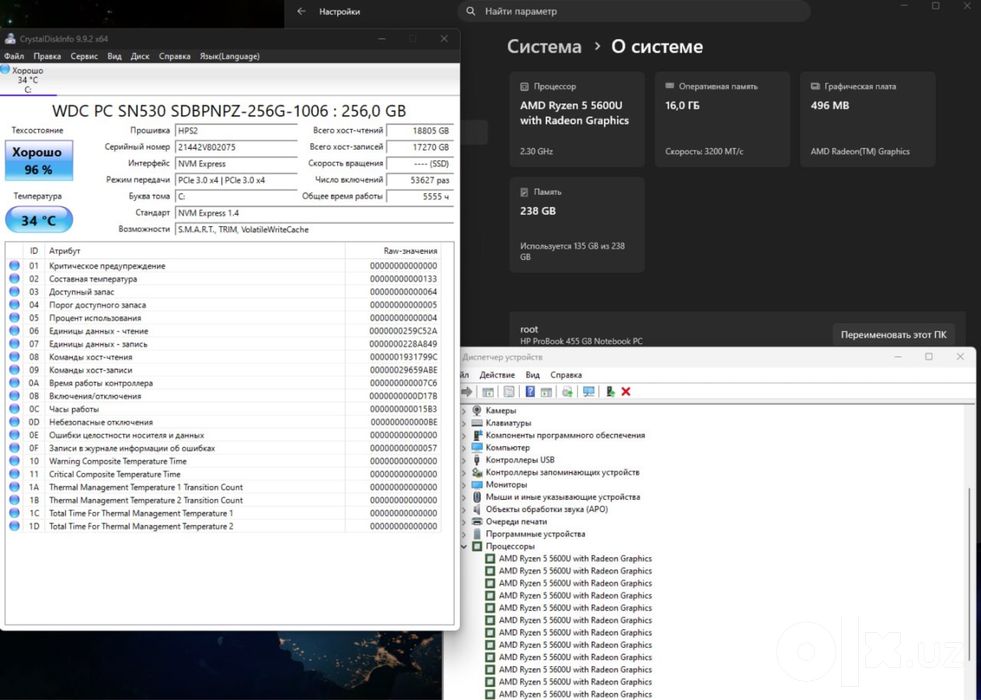
Task: Click the blue status dot for attribute 01
Action: point(14,266)
